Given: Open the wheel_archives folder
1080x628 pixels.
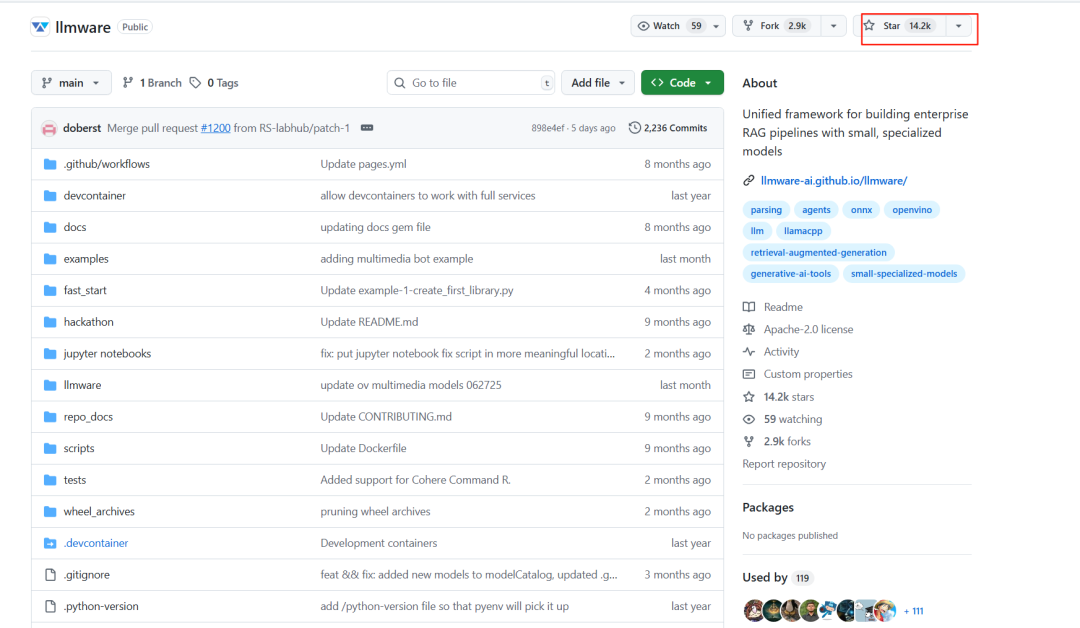Looking at the screenshot, I should click(x=99, y=512).
